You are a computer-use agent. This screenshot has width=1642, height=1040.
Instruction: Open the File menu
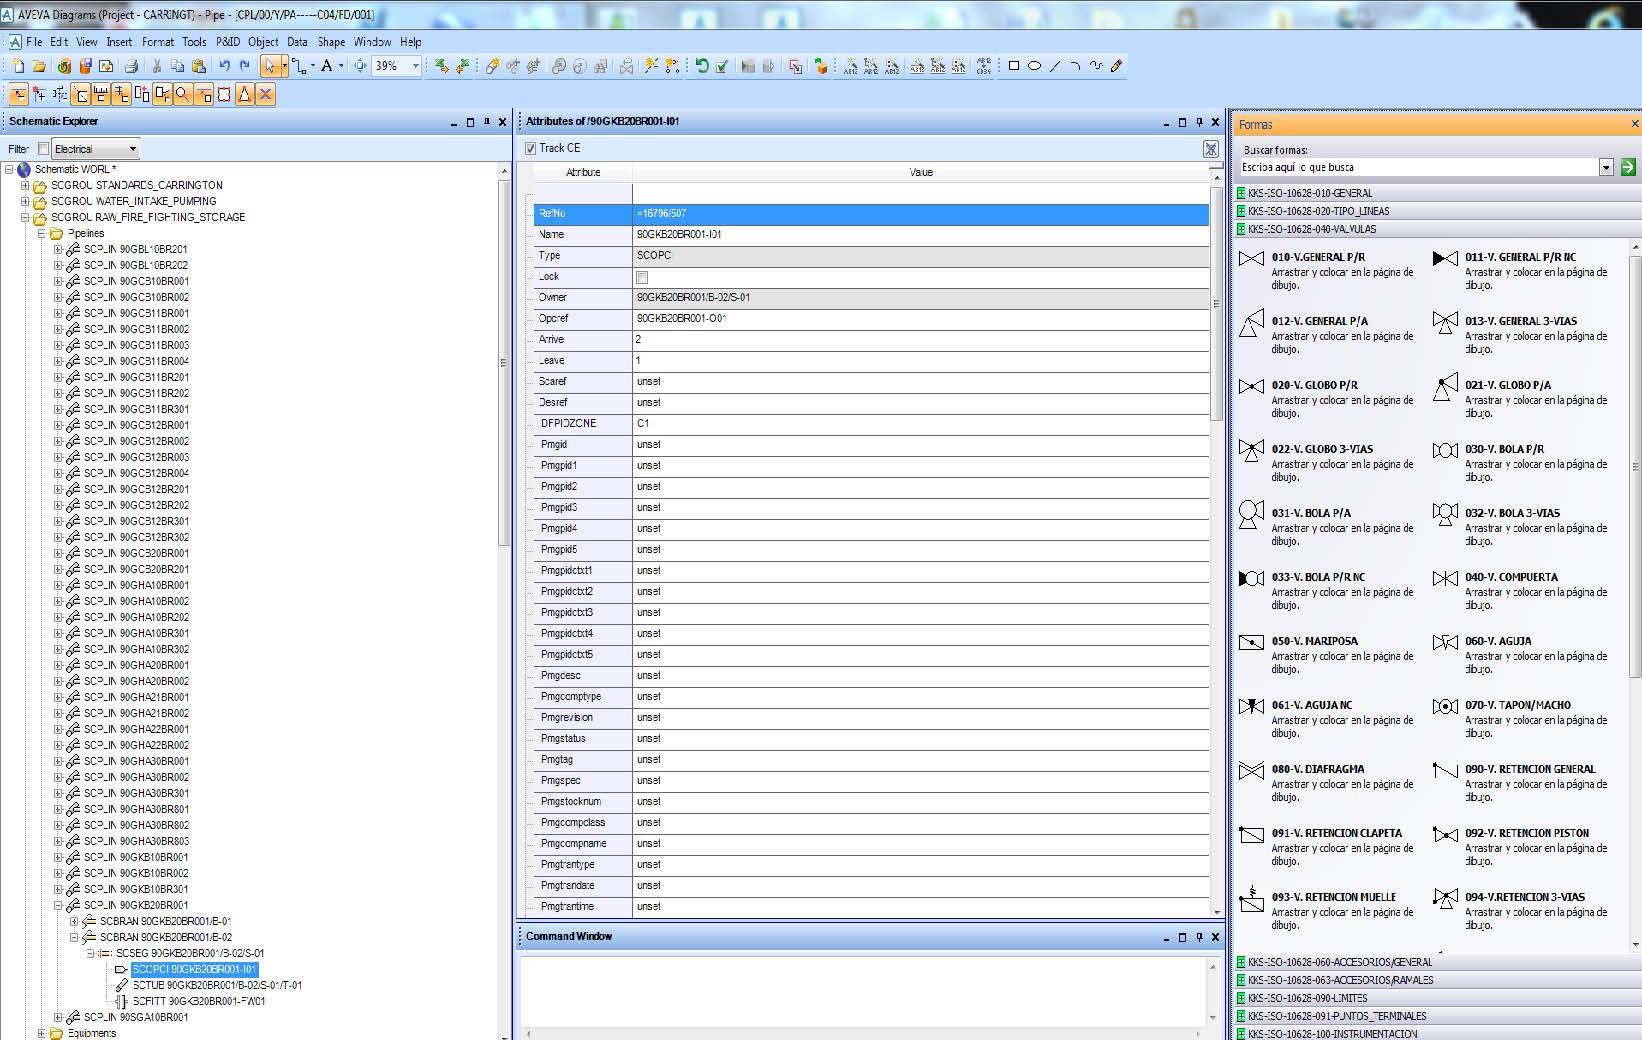(x=34, y=42)
